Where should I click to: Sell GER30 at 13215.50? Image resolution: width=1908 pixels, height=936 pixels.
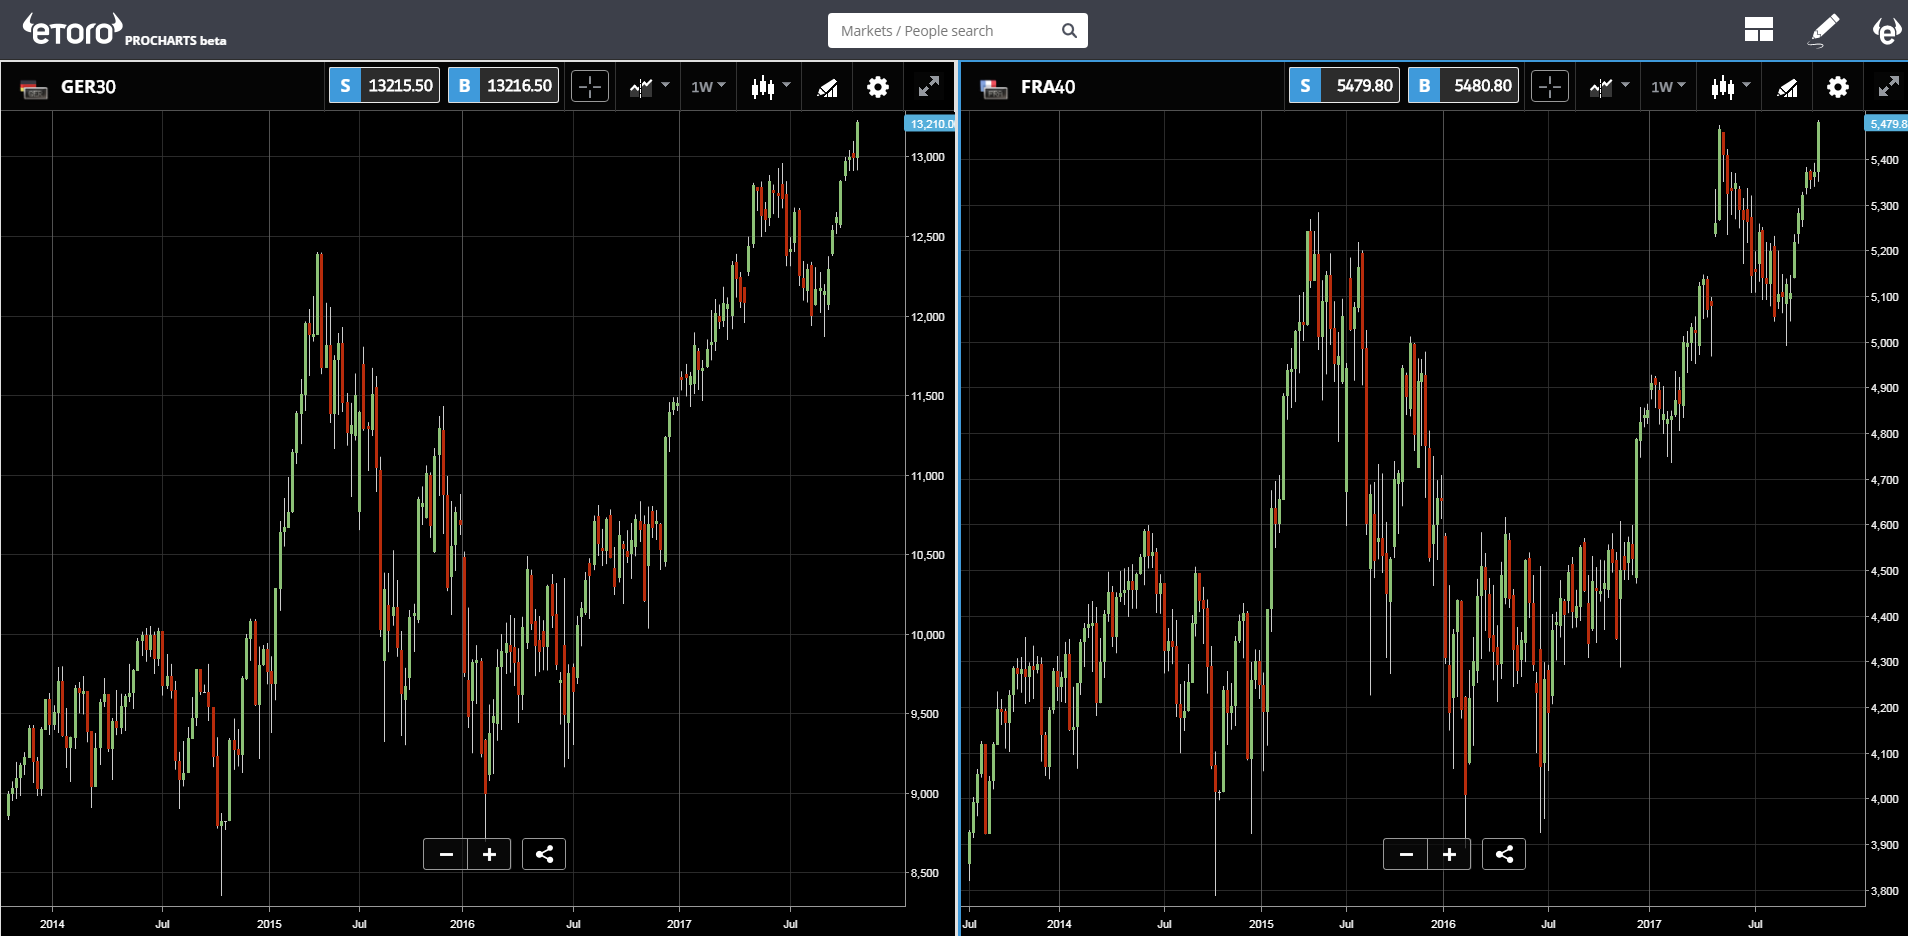(x=384, y=86)
